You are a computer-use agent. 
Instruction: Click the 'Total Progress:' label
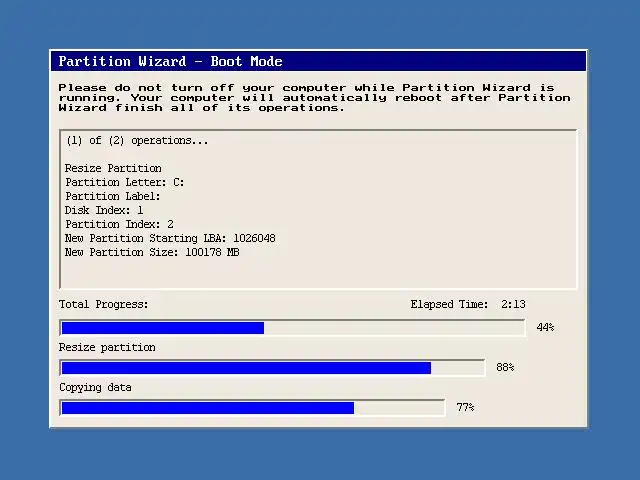point(104,304)
